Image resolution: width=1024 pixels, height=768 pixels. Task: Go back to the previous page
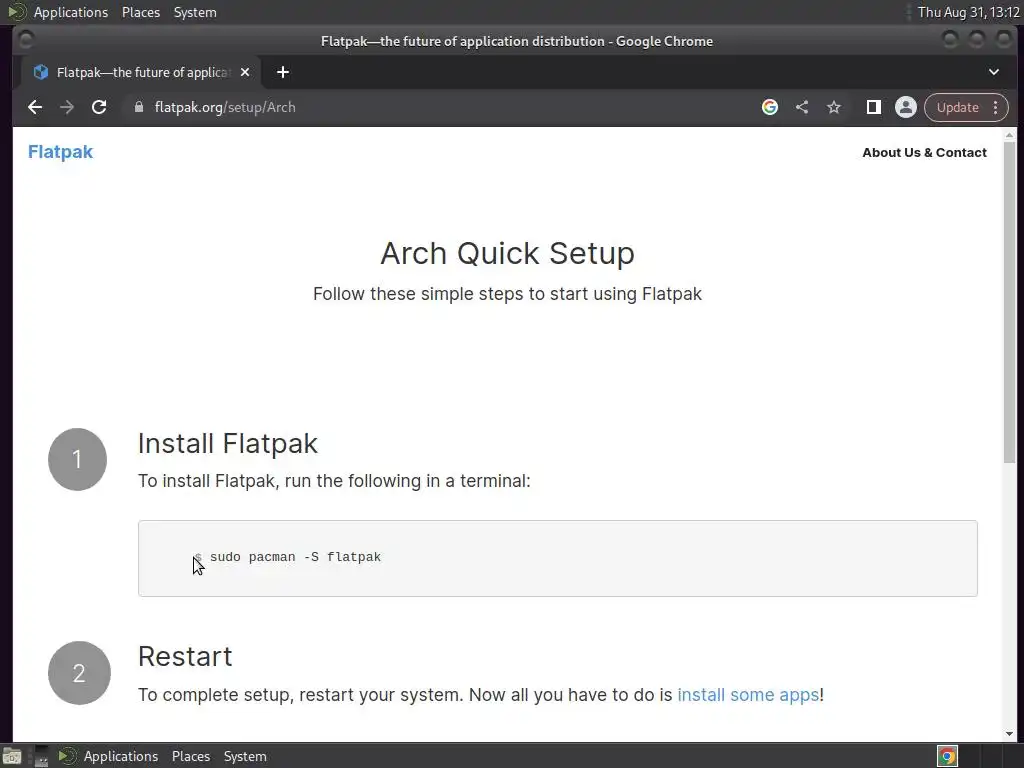(x=35, y=107)
